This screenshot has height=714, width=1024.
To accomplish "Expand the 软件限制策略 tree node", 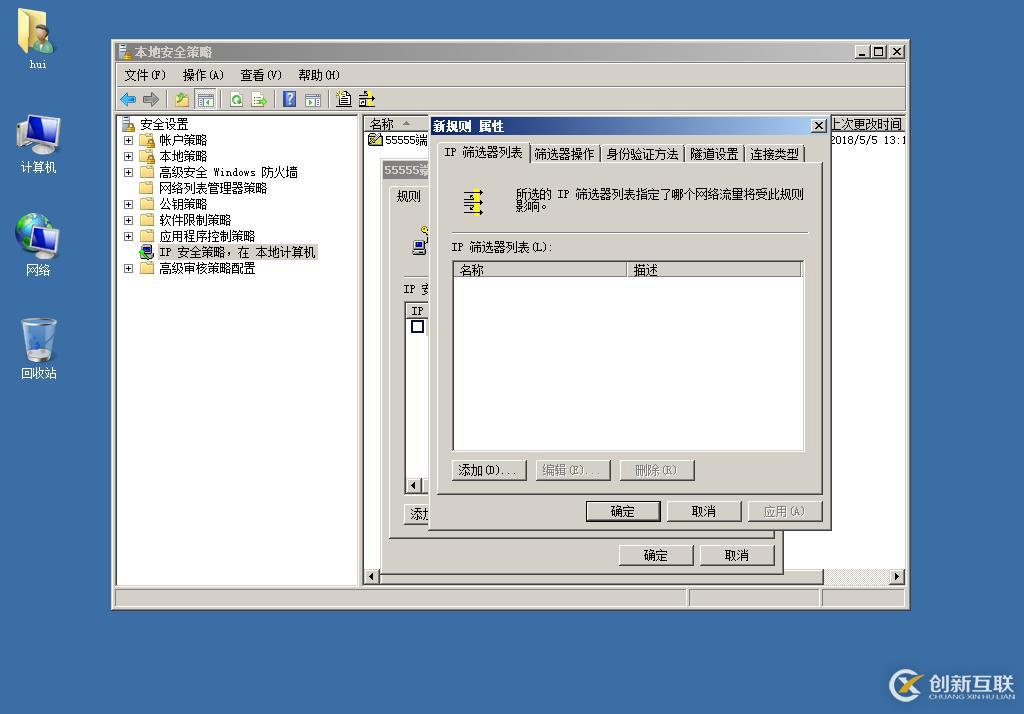I will point(129,220).
